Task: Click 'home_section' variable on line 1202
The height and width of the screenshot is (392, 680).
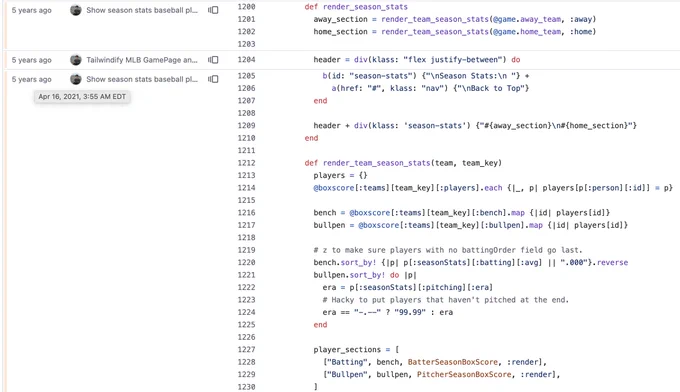Action: (340, 32)
